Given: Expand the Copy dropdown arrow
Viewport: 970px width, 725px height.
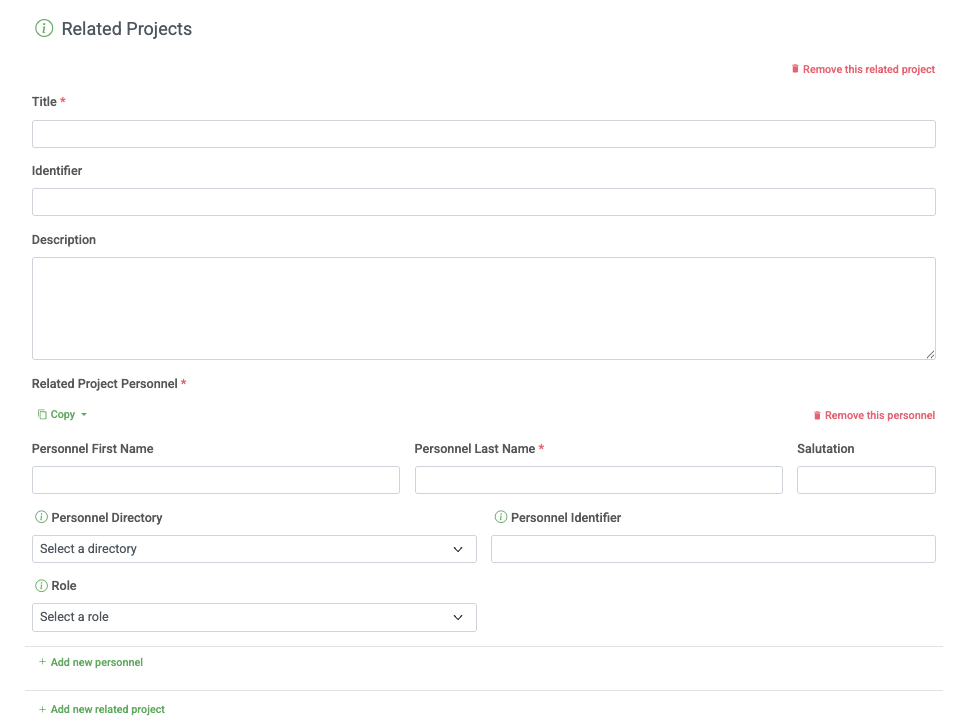Looking at the screenshot, I should [x=82, y=415].
